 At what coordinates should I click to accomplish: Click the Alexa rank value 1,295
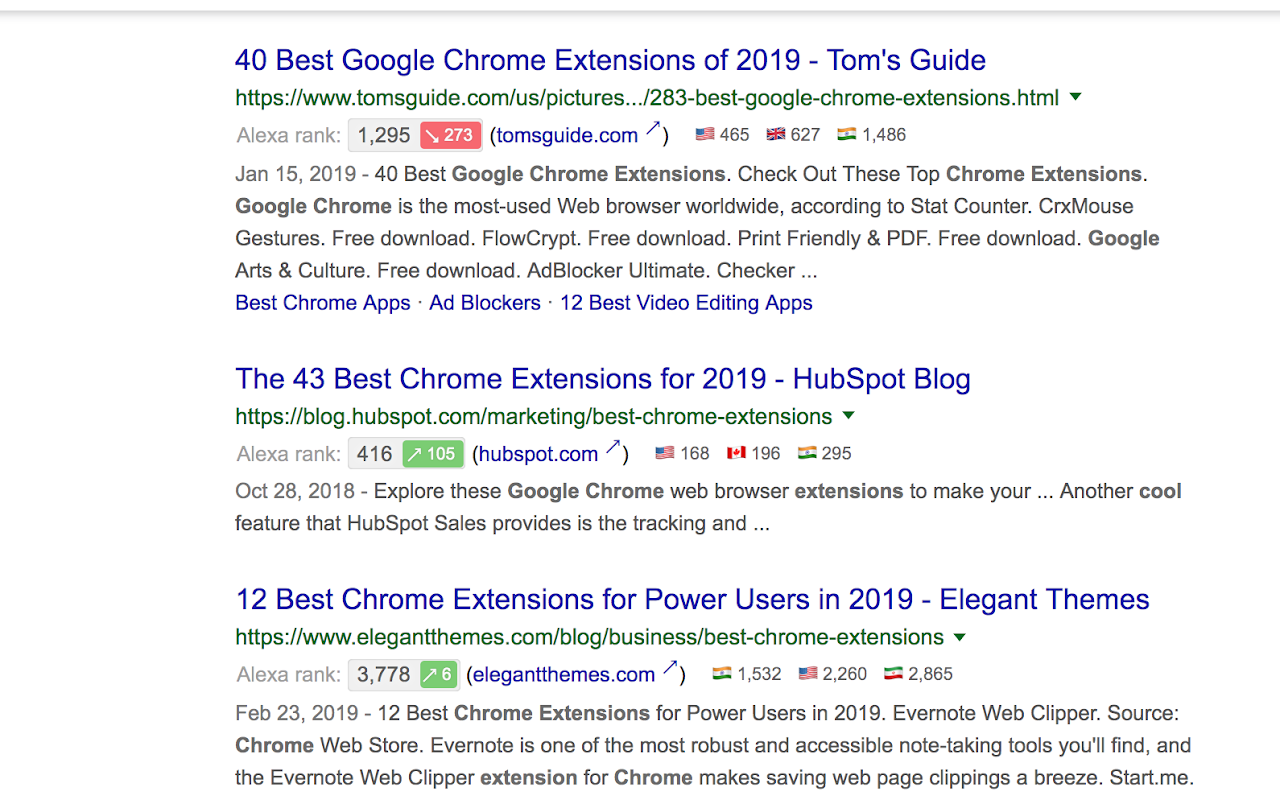tap(384, 135)
